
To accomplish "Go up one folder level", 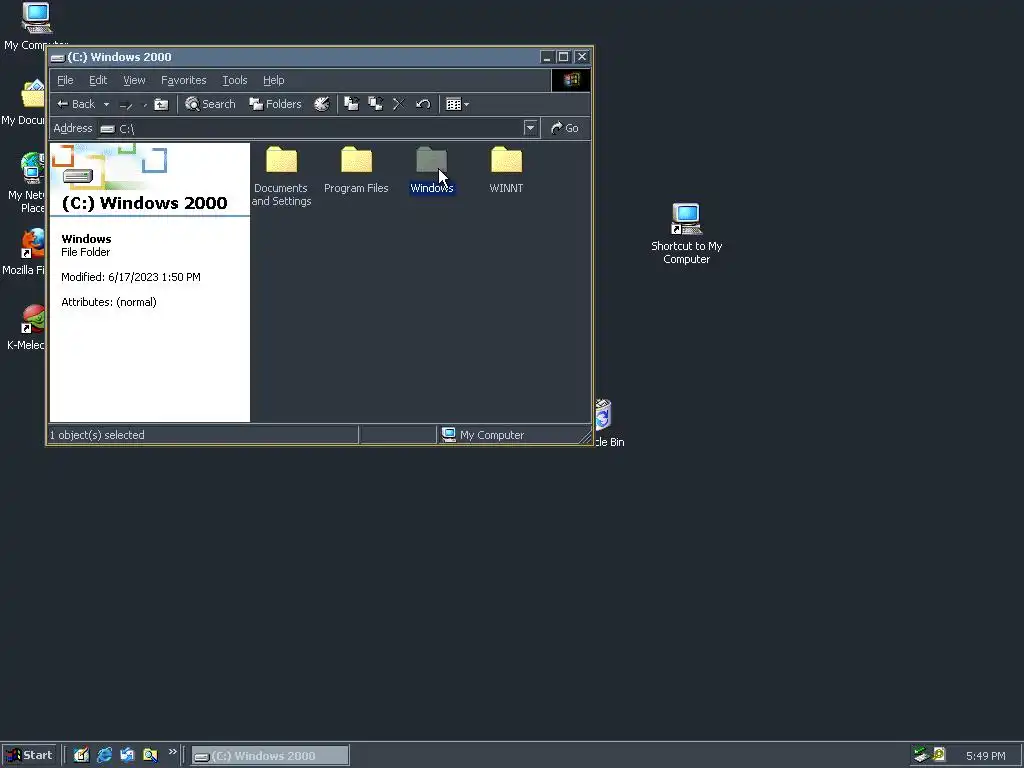I will [161, 104].
